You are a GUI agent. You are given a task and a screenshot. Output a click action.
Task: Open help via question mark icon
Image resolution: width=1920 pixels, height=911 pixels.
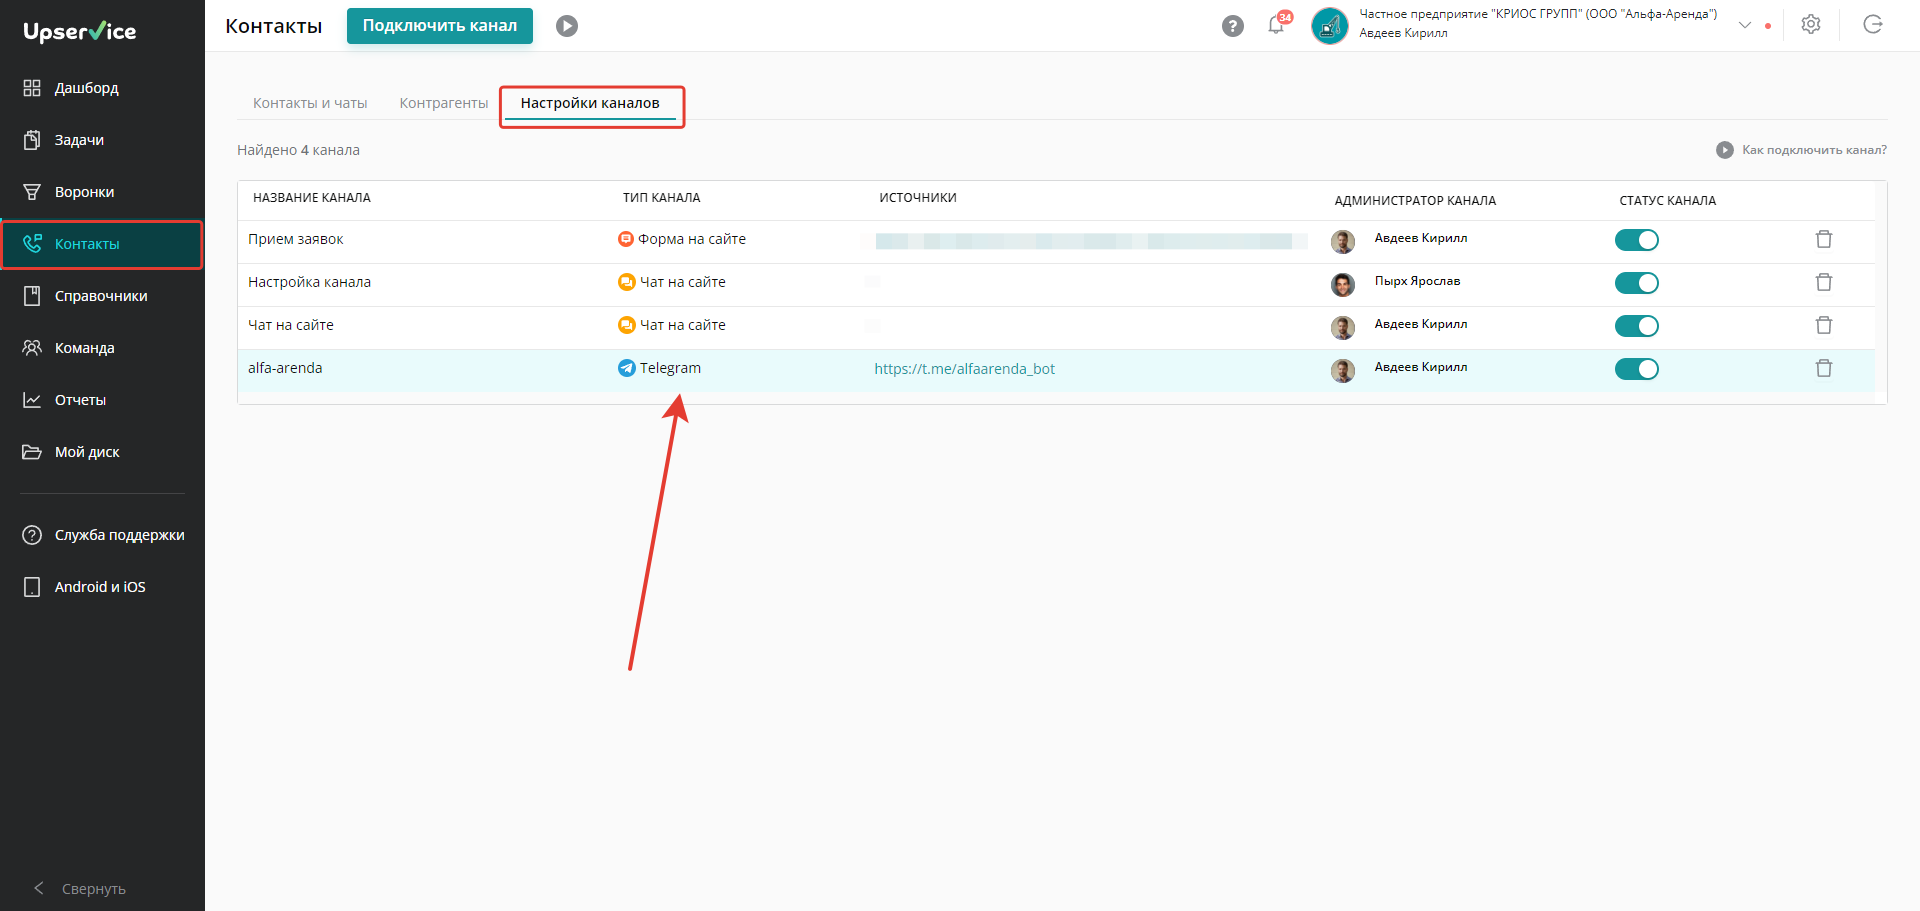pyautogui.click(x=1233, y=26)
